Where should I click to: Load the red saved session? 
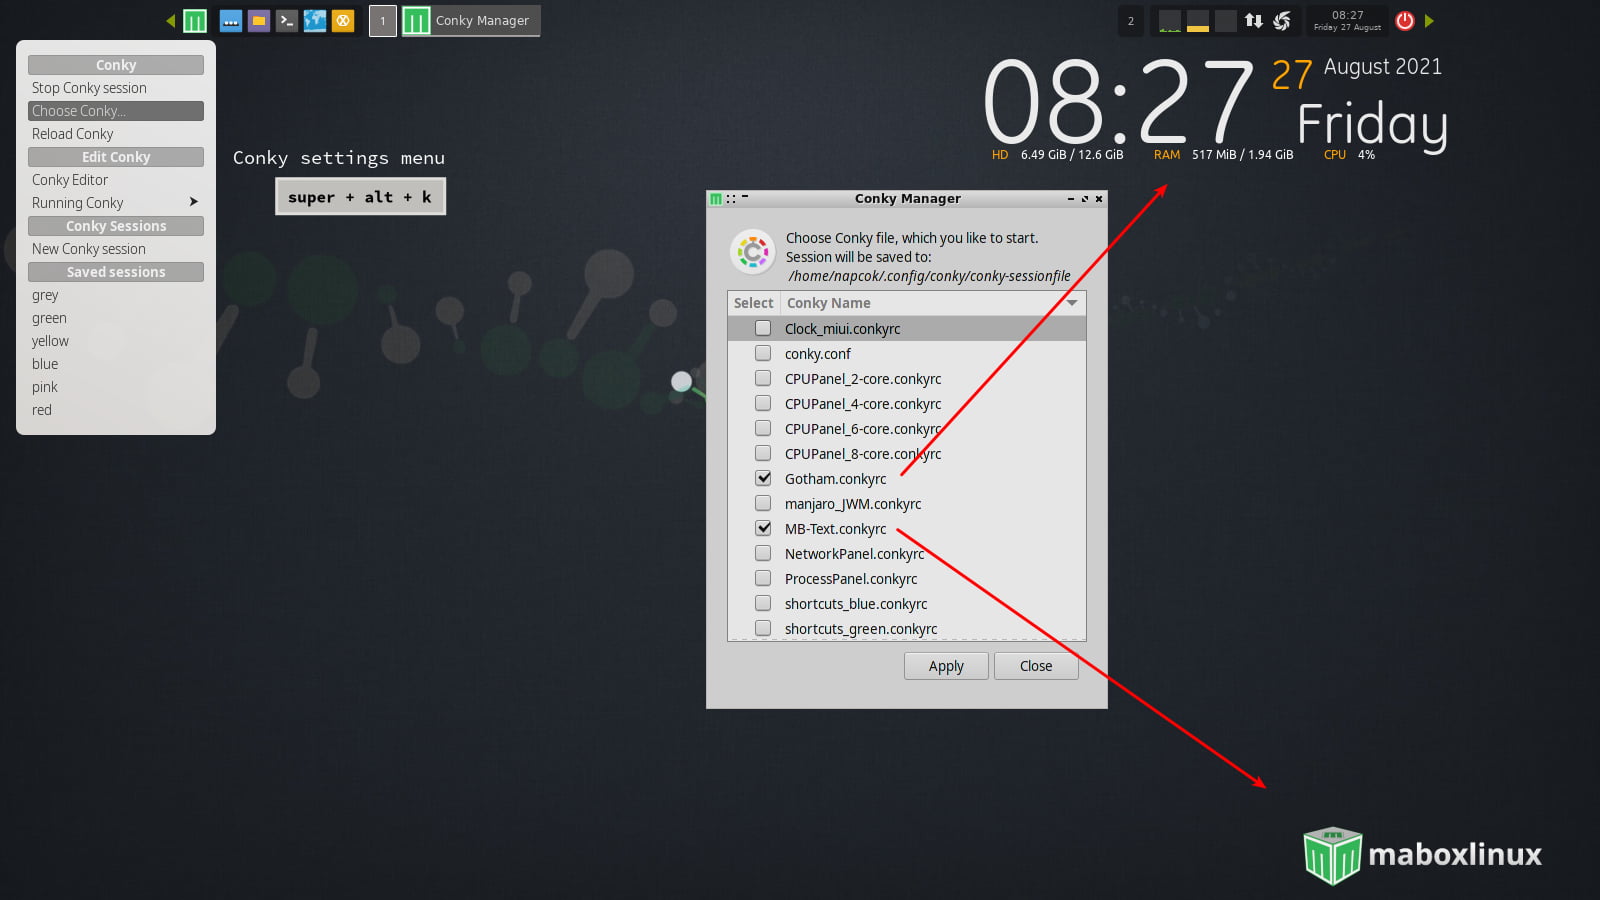(x=116, y=410)
